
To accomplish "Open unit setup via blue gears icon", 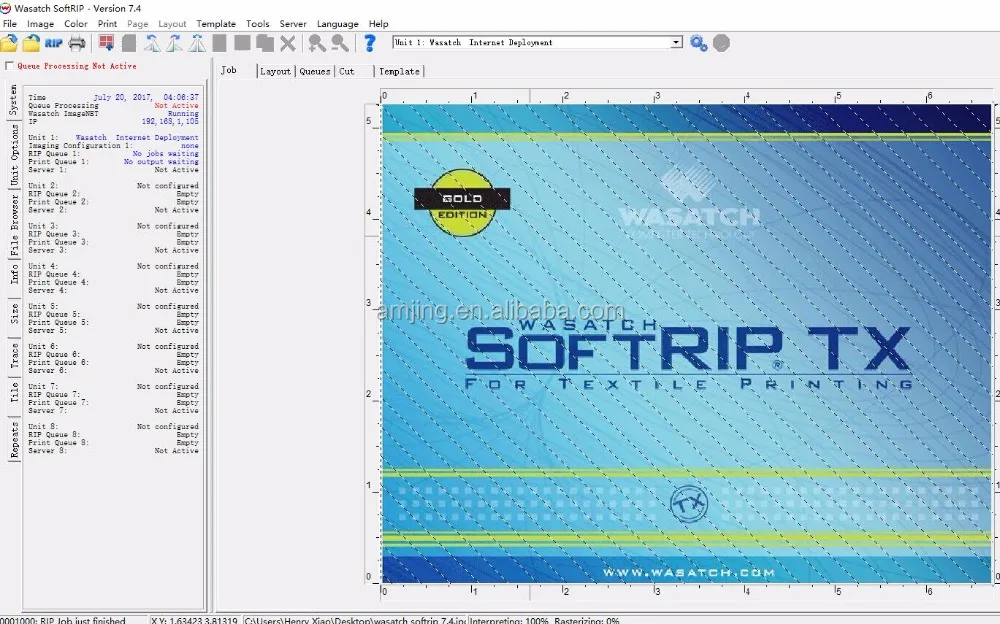I will point(698,43).
